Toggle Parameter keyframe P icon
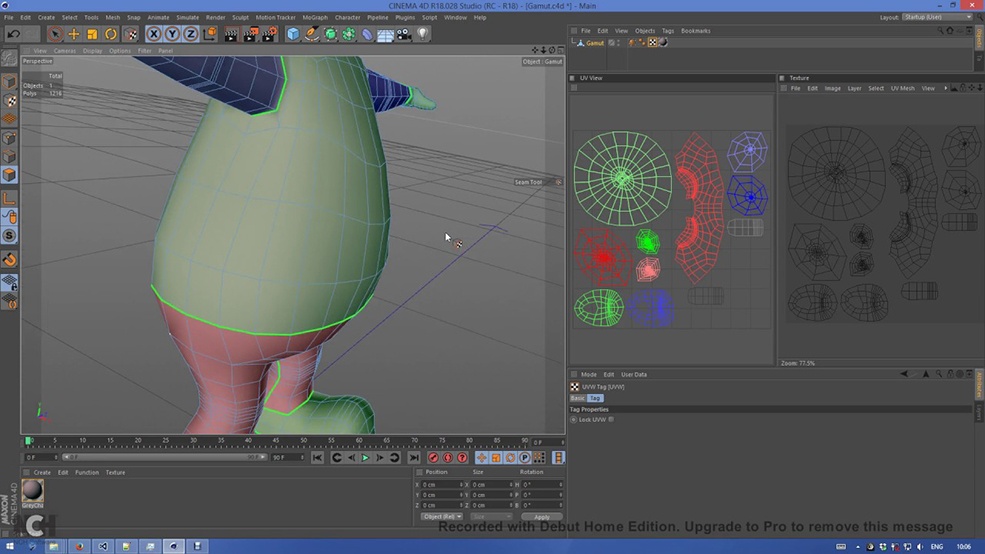The width and height of the screenshot is (985, 554). 525,458
